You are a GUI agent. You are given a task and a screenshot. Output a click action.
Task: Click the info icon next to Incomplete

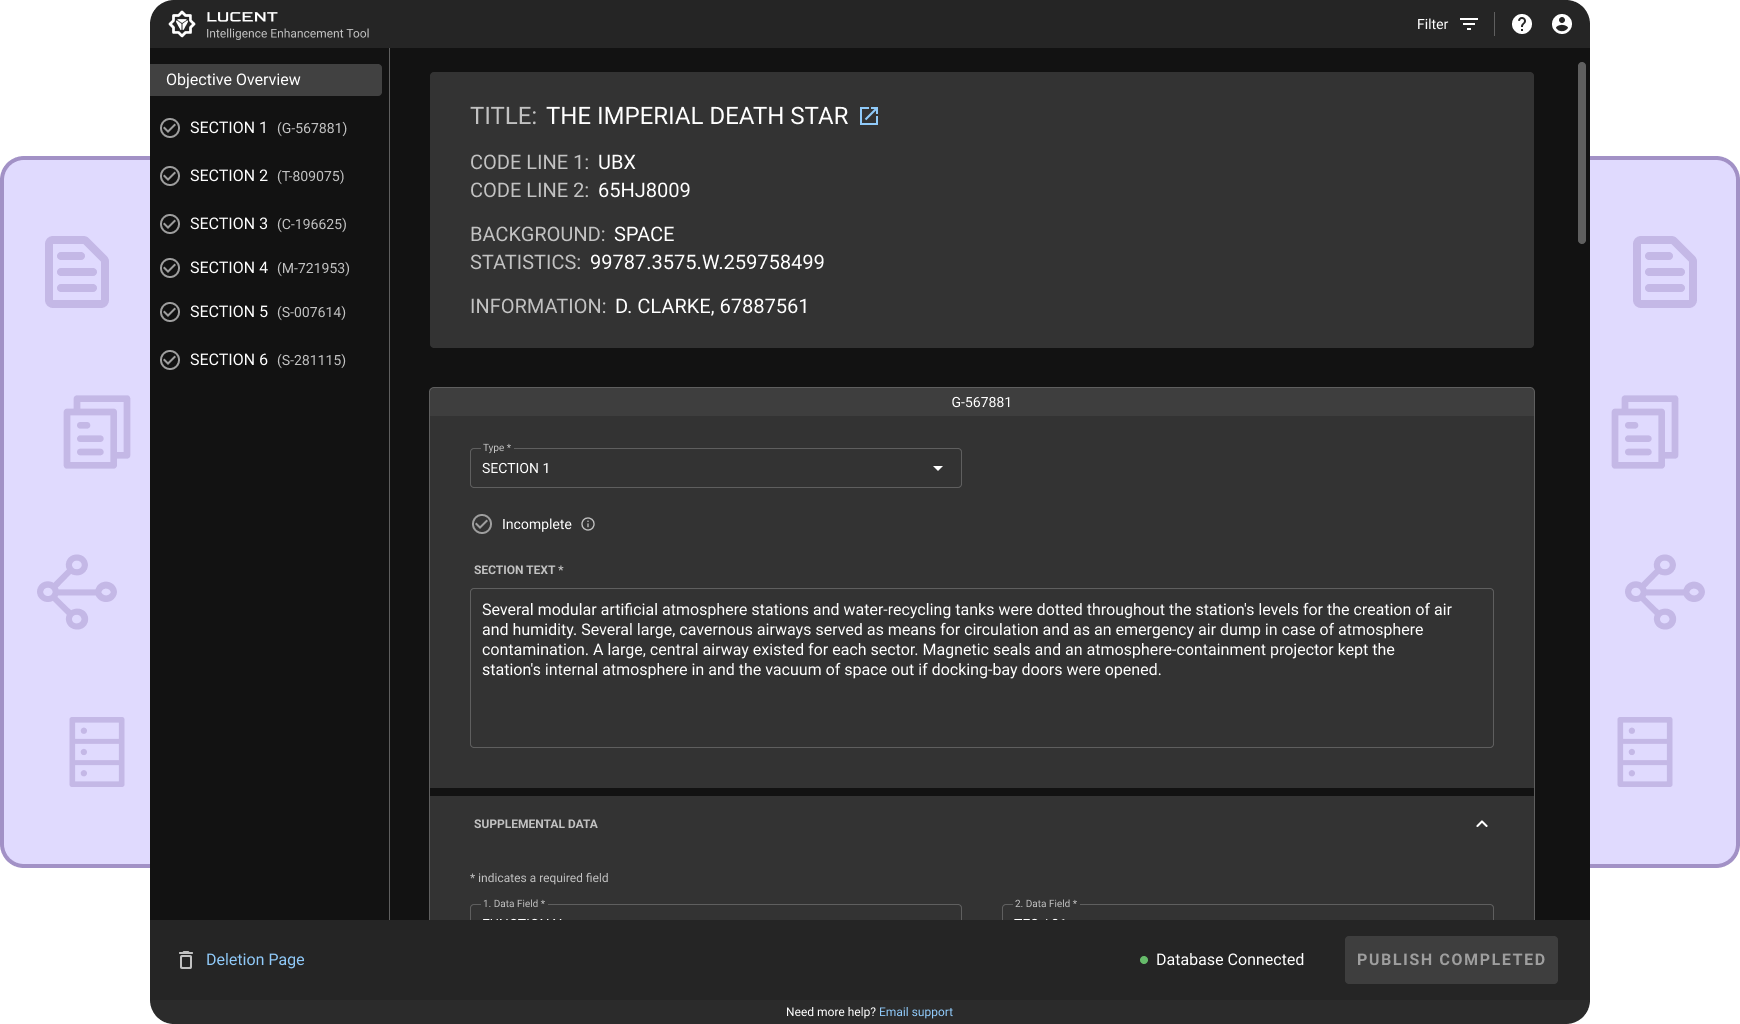pos(588,524)
